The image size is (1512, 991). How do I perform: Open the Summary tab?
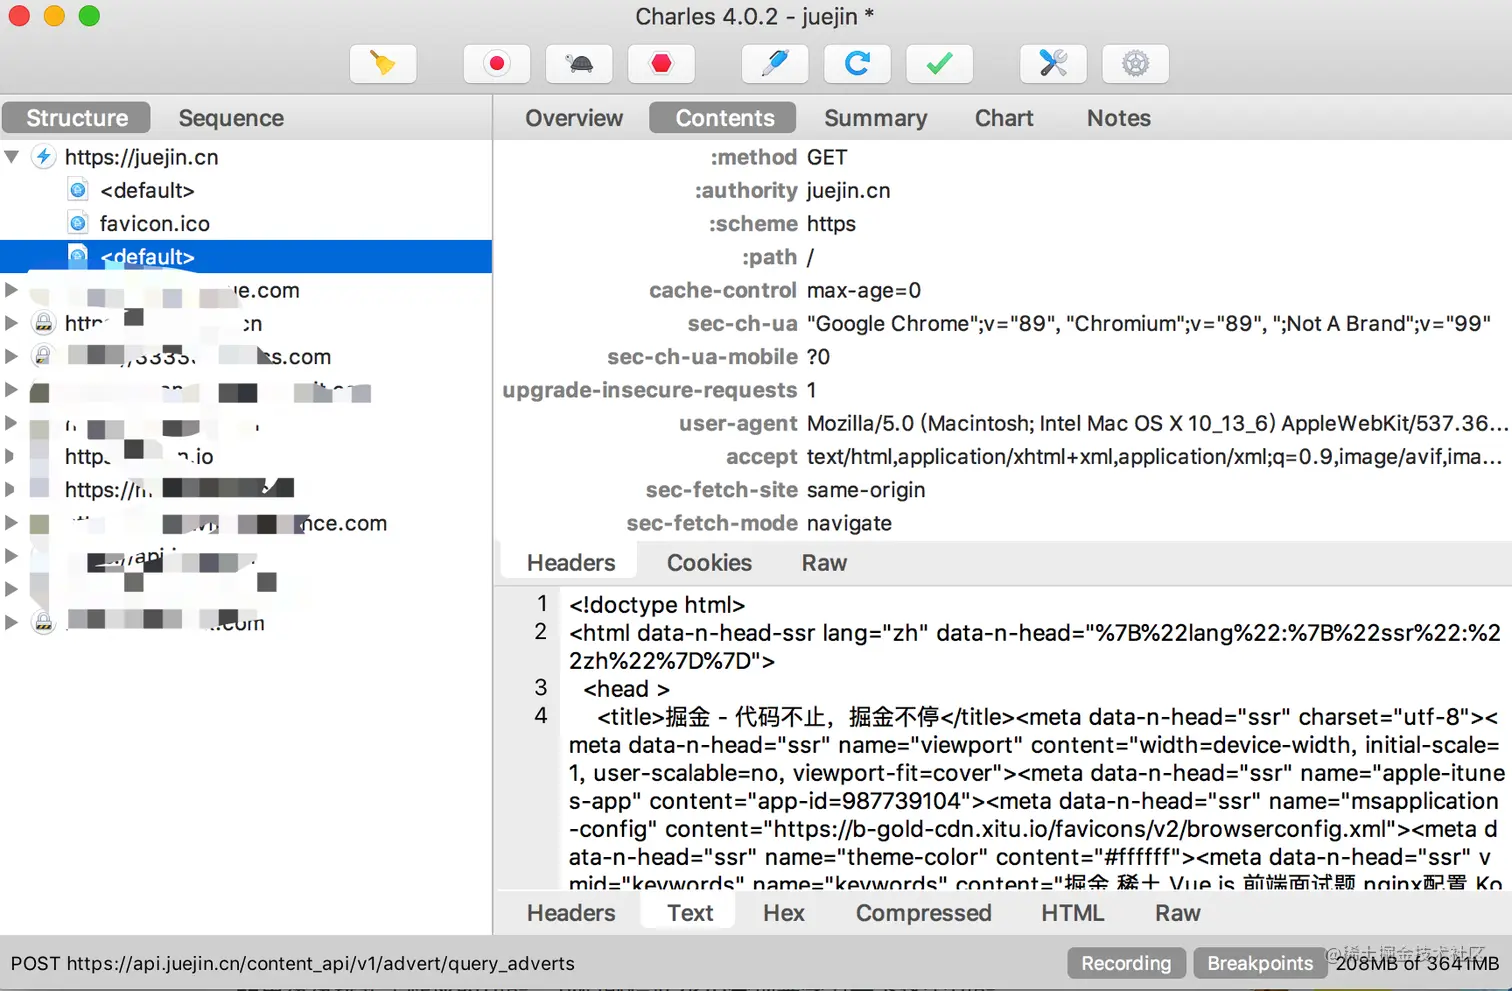click(875, 118)
